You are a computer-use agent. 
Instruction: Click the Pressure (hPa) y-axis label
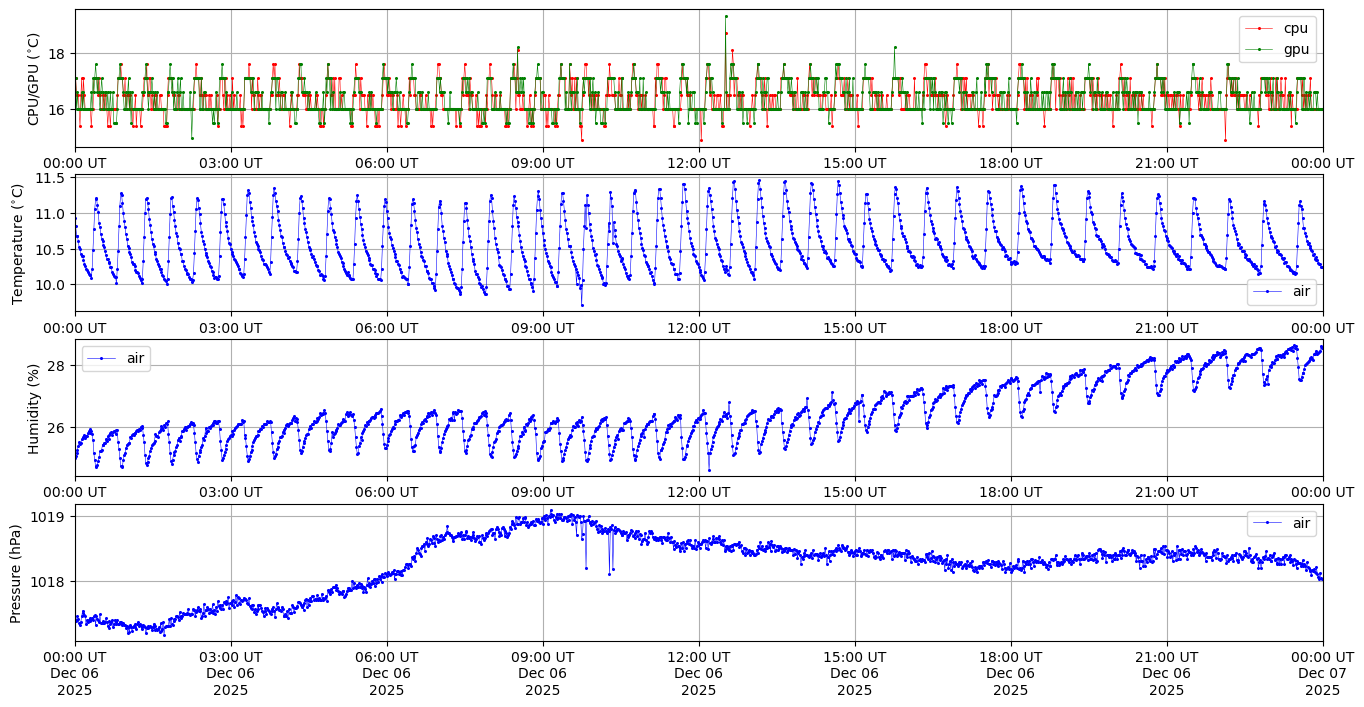tap(17, 573)
